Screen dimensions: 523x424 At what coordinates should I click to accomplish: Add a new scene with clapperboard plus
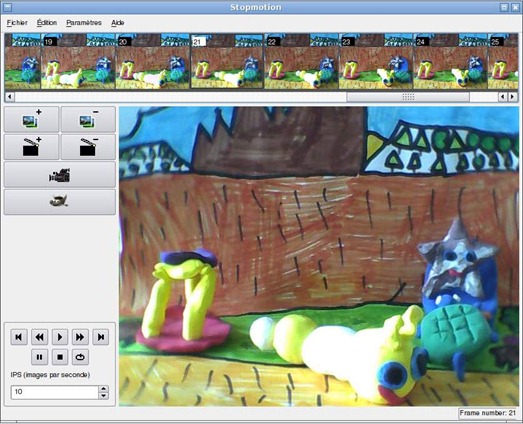[x=31, y=147]
